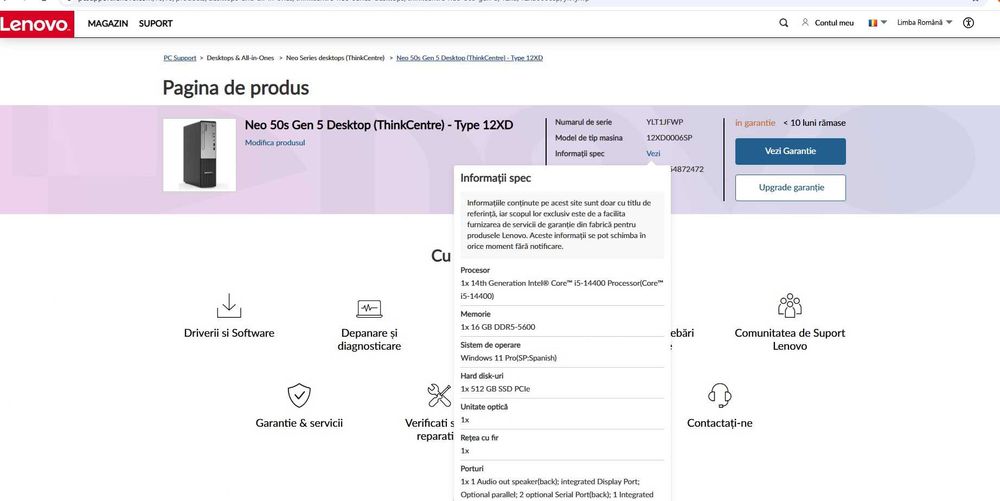Open the accessibility icon in header
The image size is (1000, 501).
tap(968, 23)
